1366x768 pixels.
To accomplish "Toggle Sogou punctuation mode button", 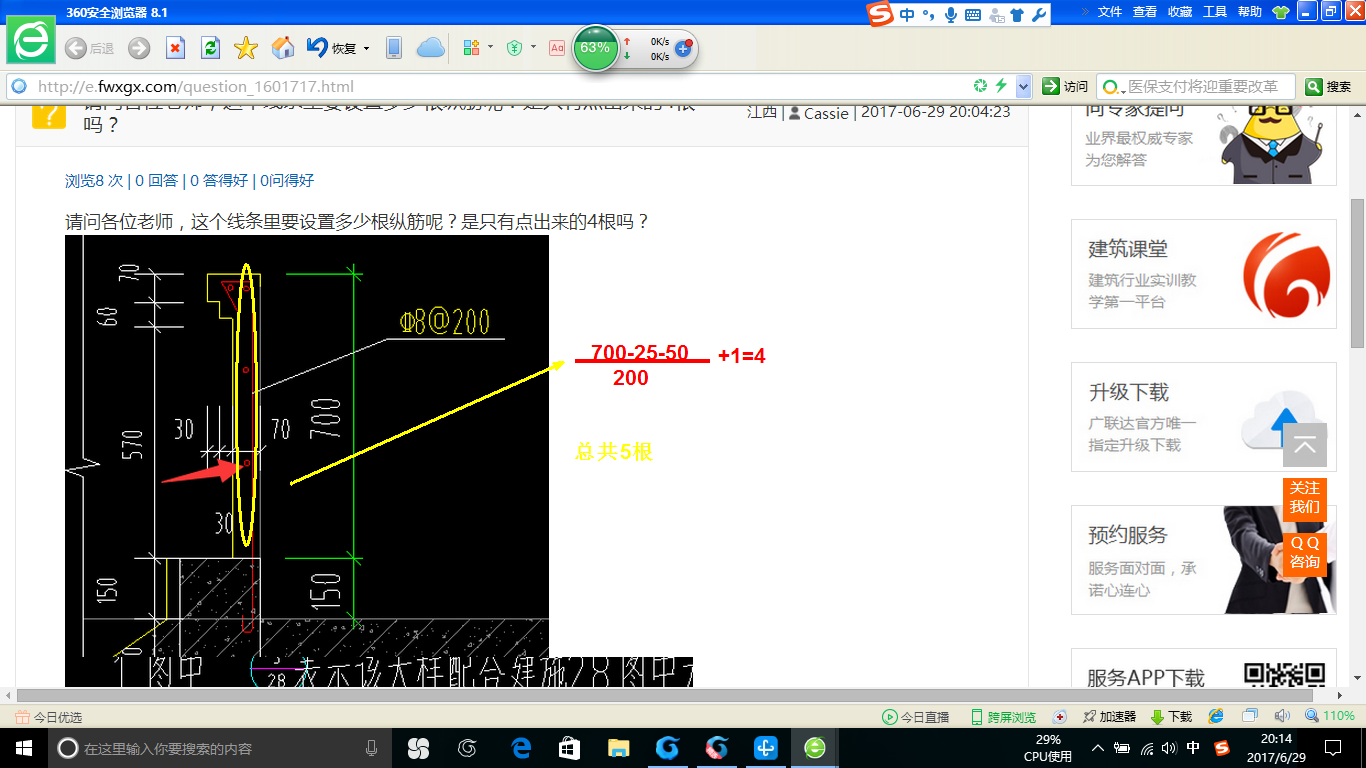I will coord(928,14).
